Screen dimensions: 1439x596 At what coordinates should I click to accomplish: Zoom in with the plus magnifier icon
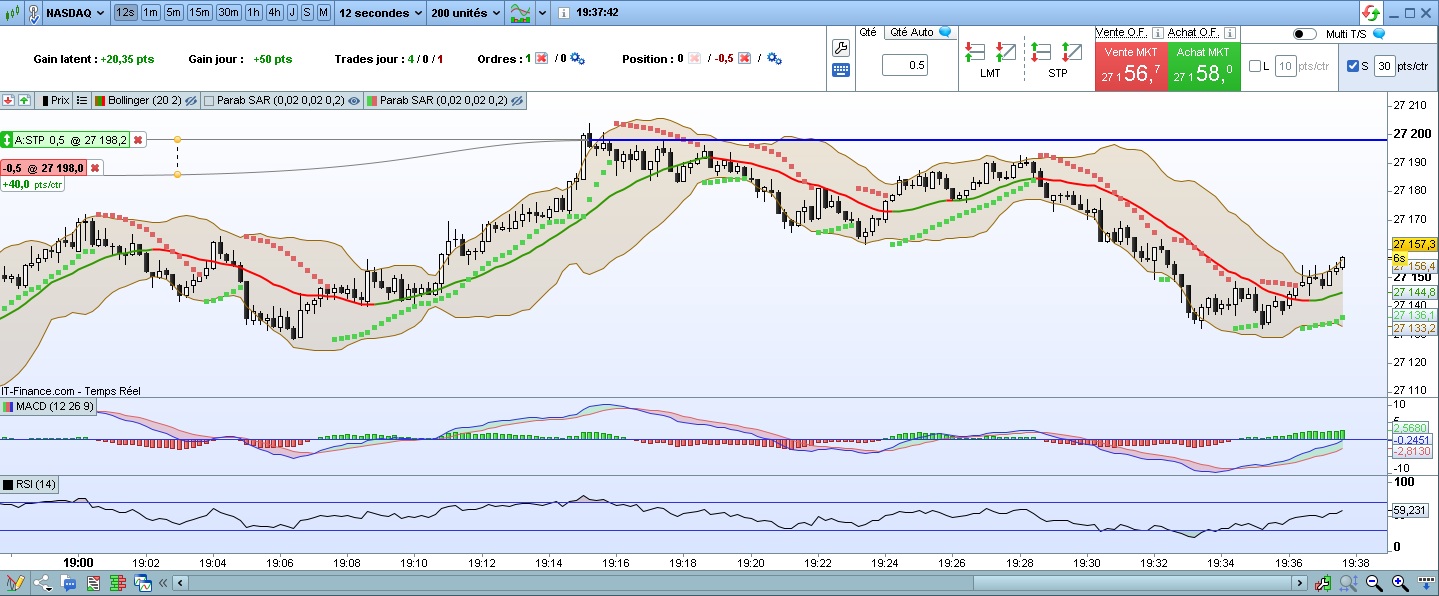click(1399, 582)
